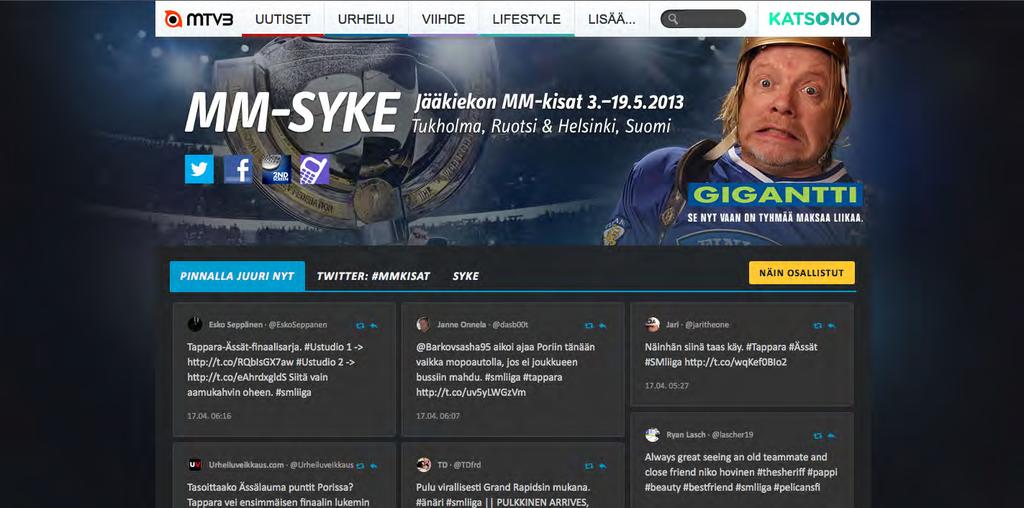This screenshot has width=1024, height=508.
Task: Open the Viihde menu
Action: (x=443, y=19)
